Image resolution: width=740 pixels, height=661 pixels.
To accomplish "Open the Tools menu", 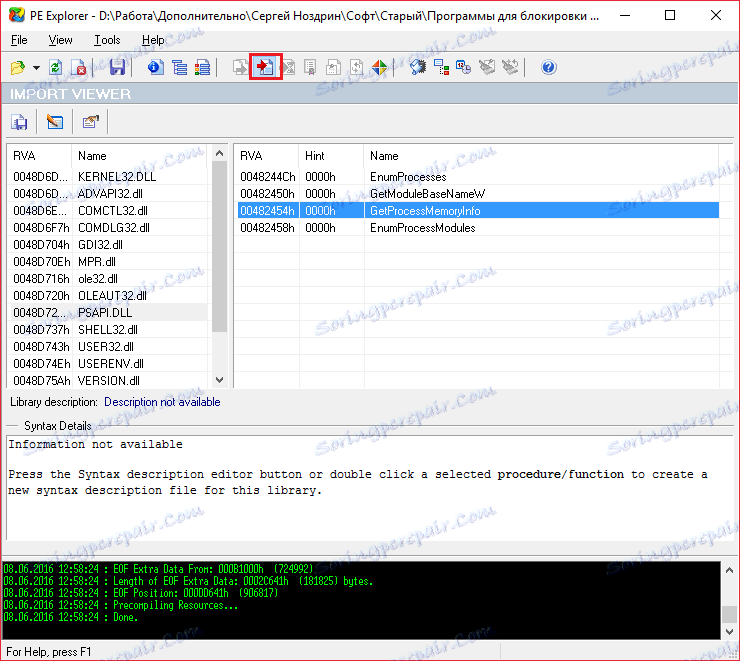I will (107, 40).
